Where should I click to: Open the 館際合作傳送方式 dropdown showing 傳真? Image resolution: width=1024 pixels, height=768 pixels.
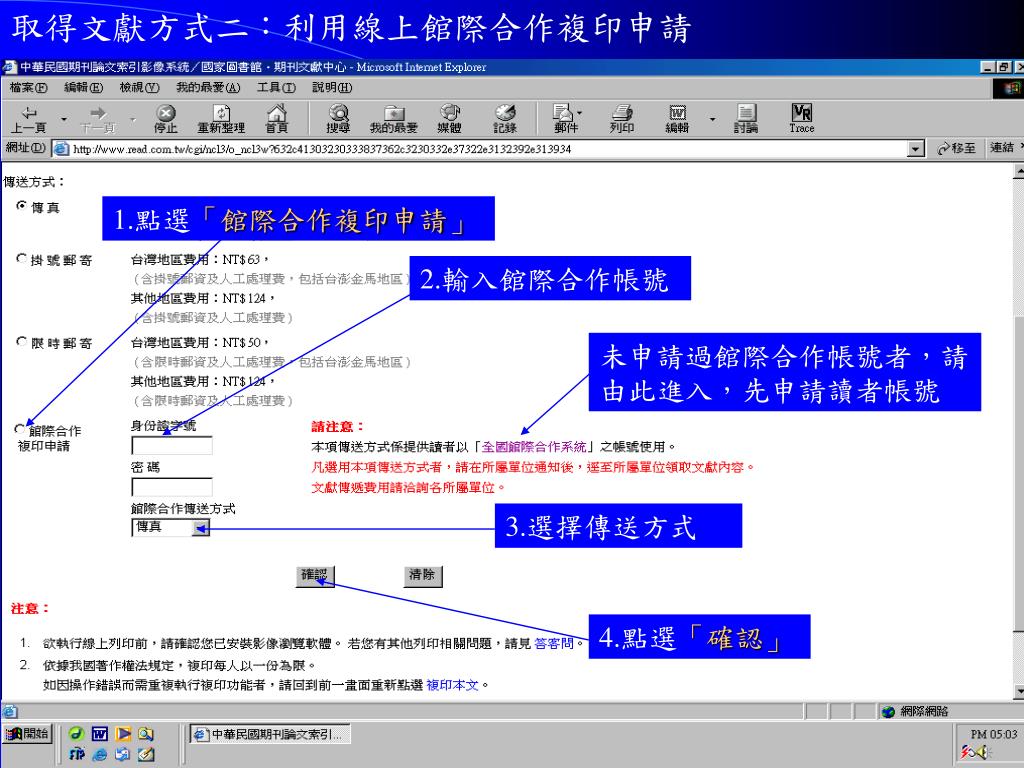(171, 528)
